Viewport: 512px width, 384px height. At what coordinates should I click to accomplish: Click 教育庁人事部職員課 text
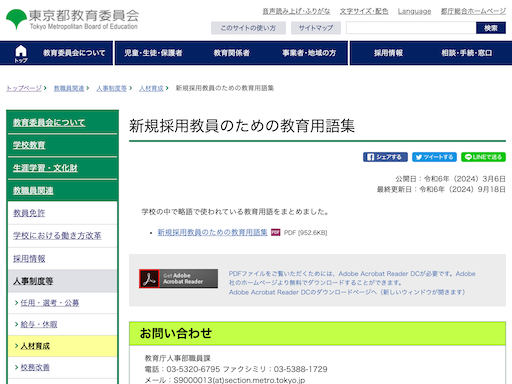(x=178, y=358)
